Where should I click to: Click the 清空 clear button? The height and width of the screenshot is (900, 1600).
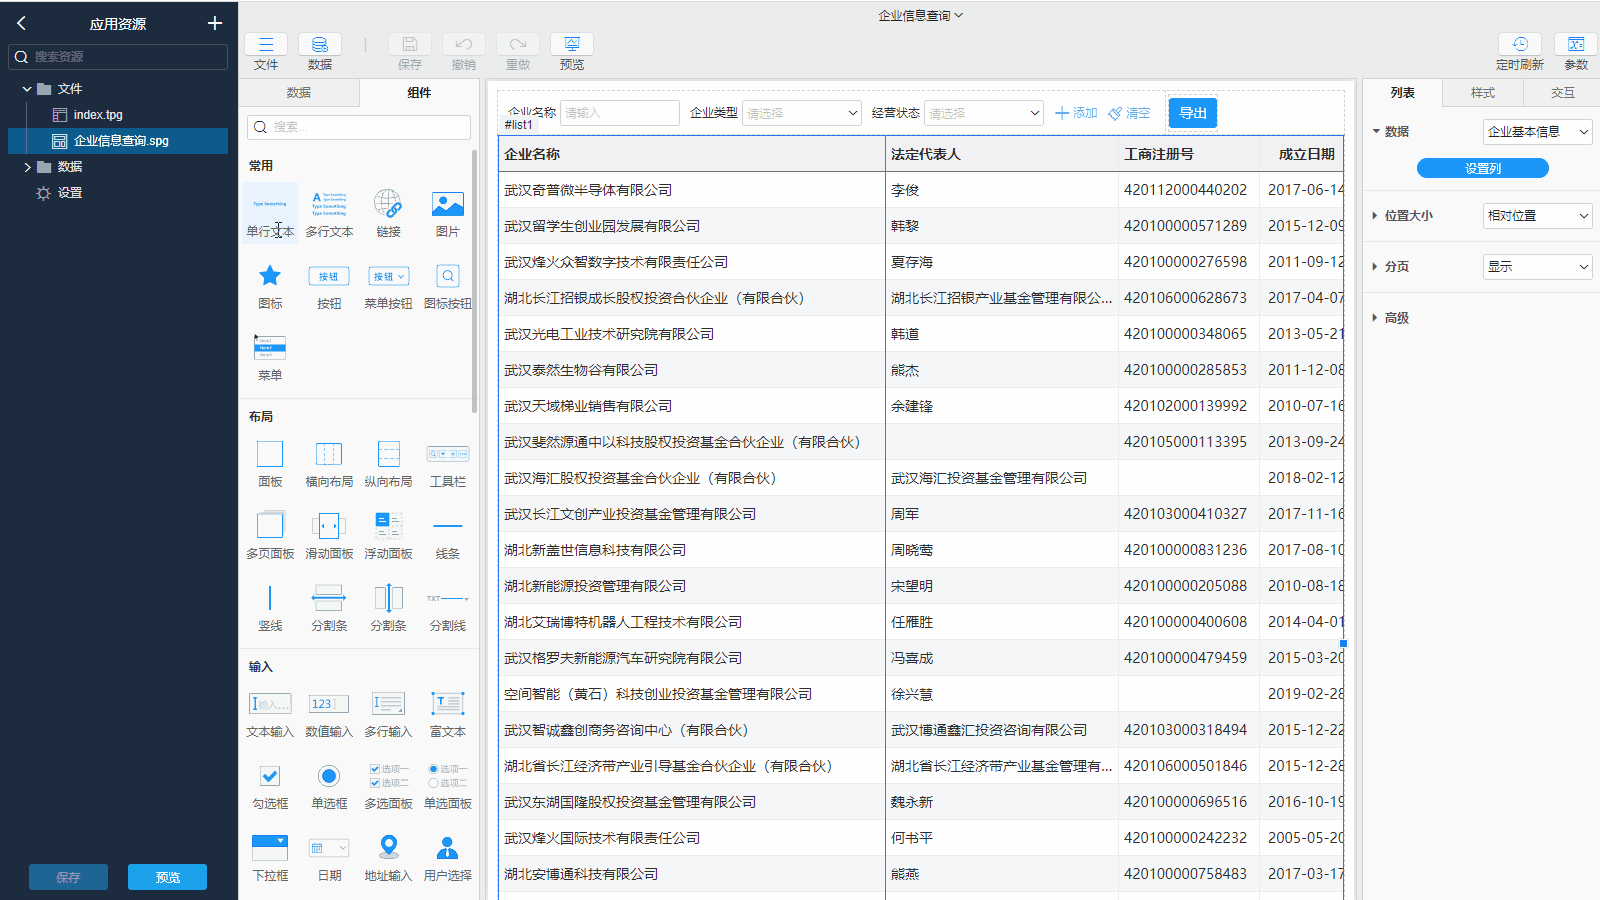pyautogui.click(x=1129, y=113)
